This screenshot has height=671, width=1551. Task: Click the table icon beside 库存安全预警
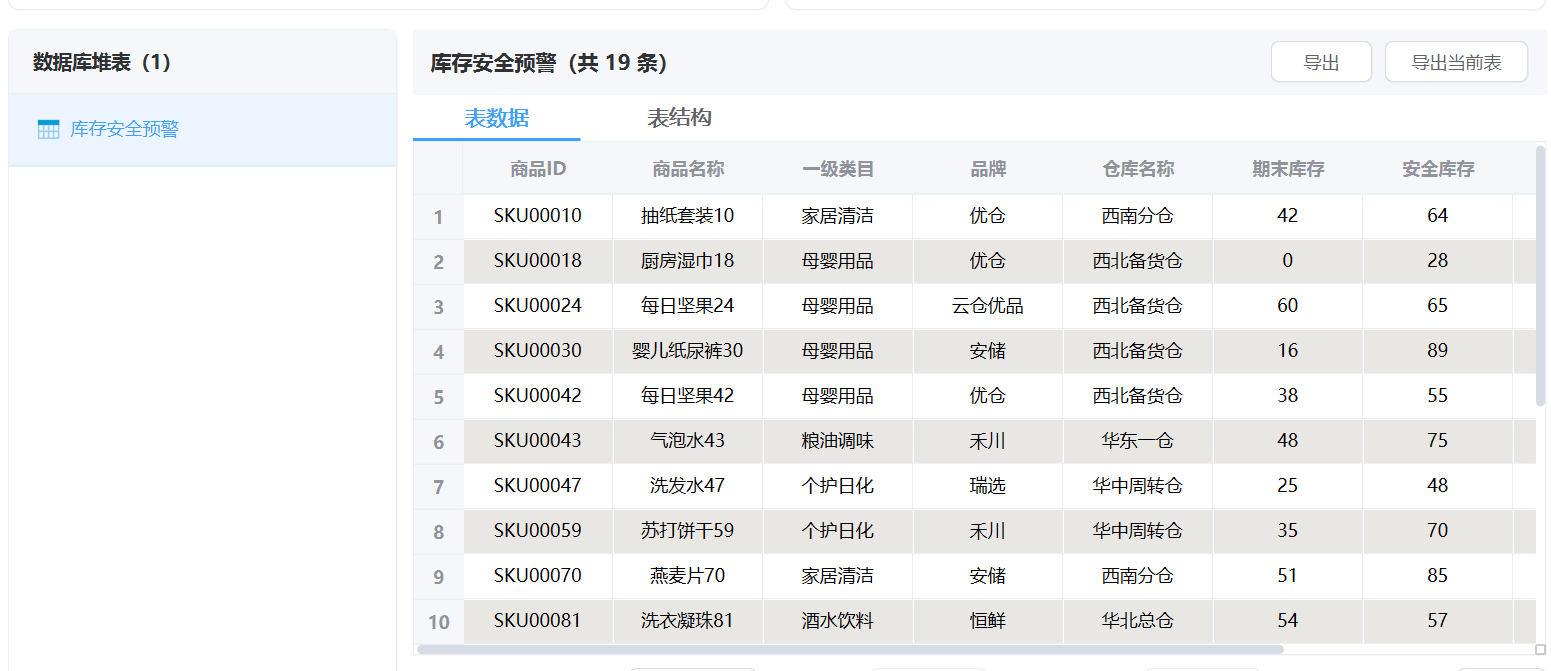48,129
